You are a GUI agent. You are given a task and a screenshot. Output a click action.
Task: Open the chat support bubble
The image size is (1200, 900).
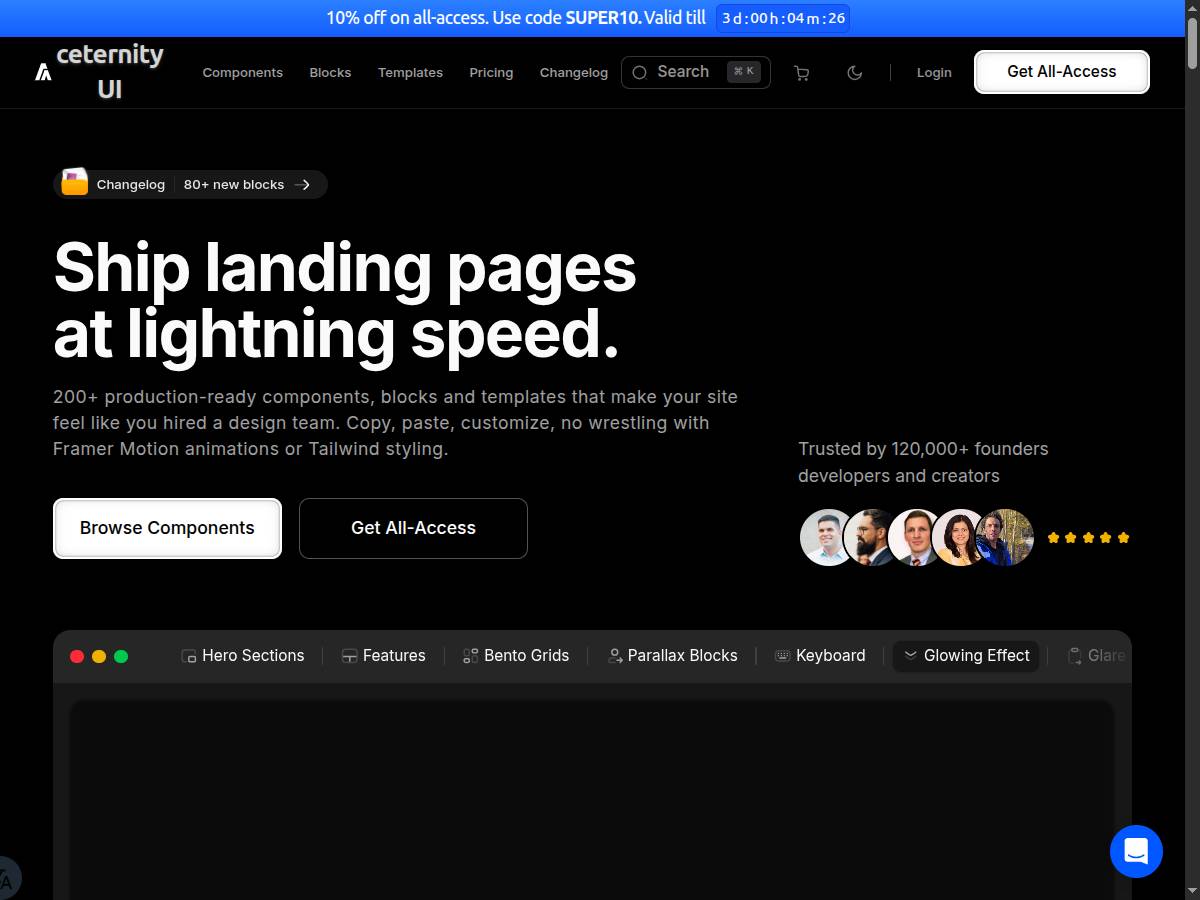coord(1136,852)
